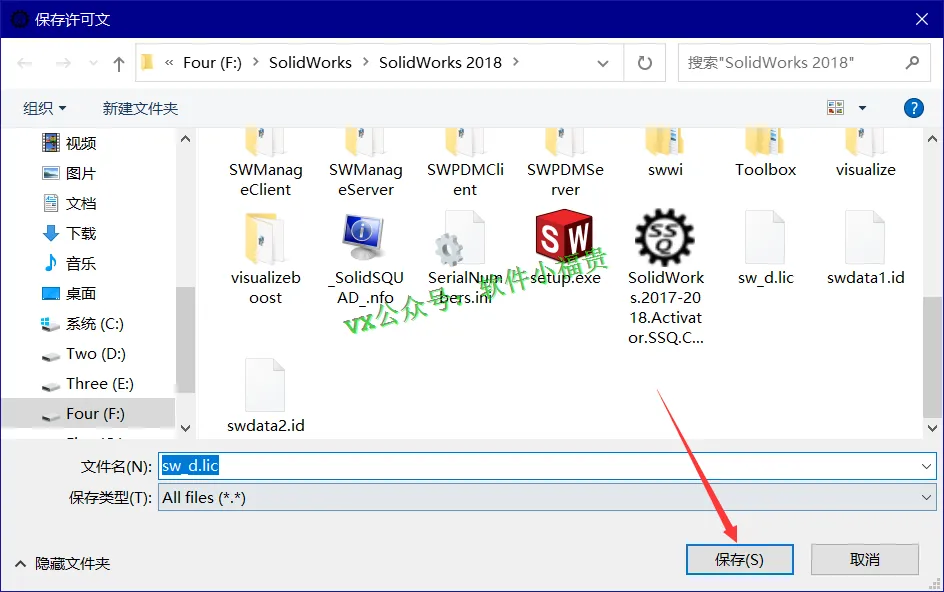Click the SolidWorks breadcrumb segment

tap(310, 63)
